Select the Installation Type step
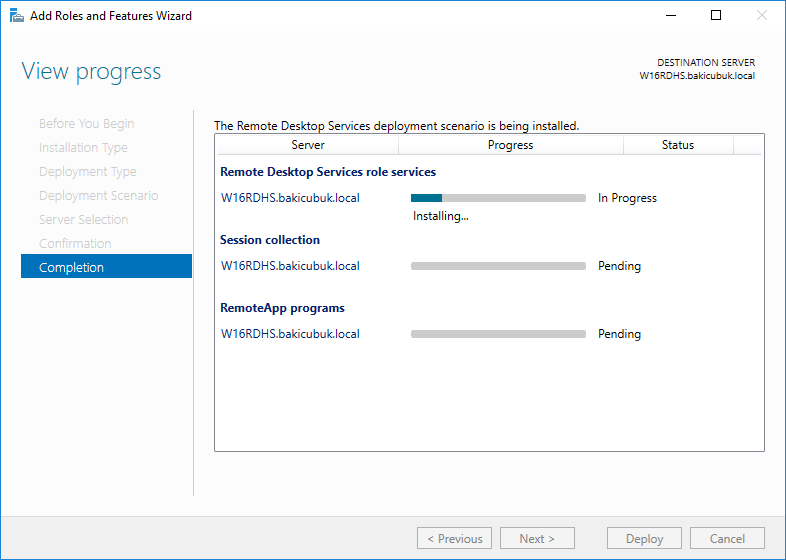786x560 pixels. click(x=83, y=147)
